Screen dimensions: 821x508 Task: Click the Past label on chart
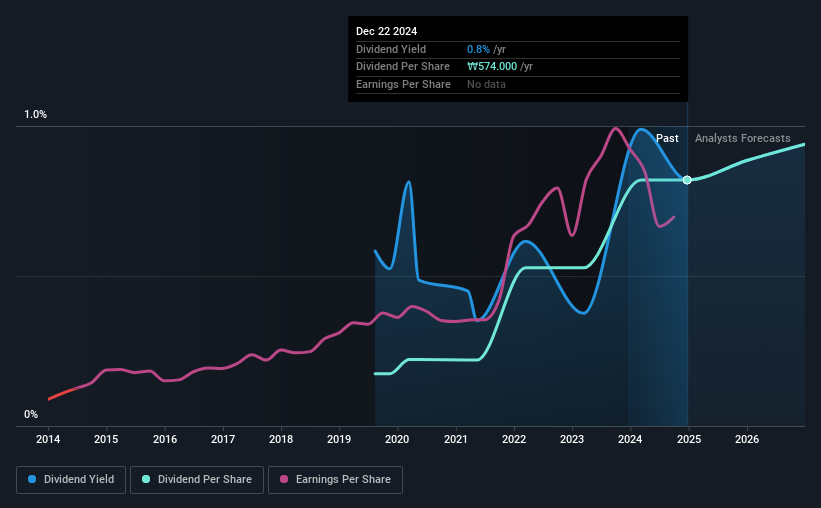click(x=667, y=138)
